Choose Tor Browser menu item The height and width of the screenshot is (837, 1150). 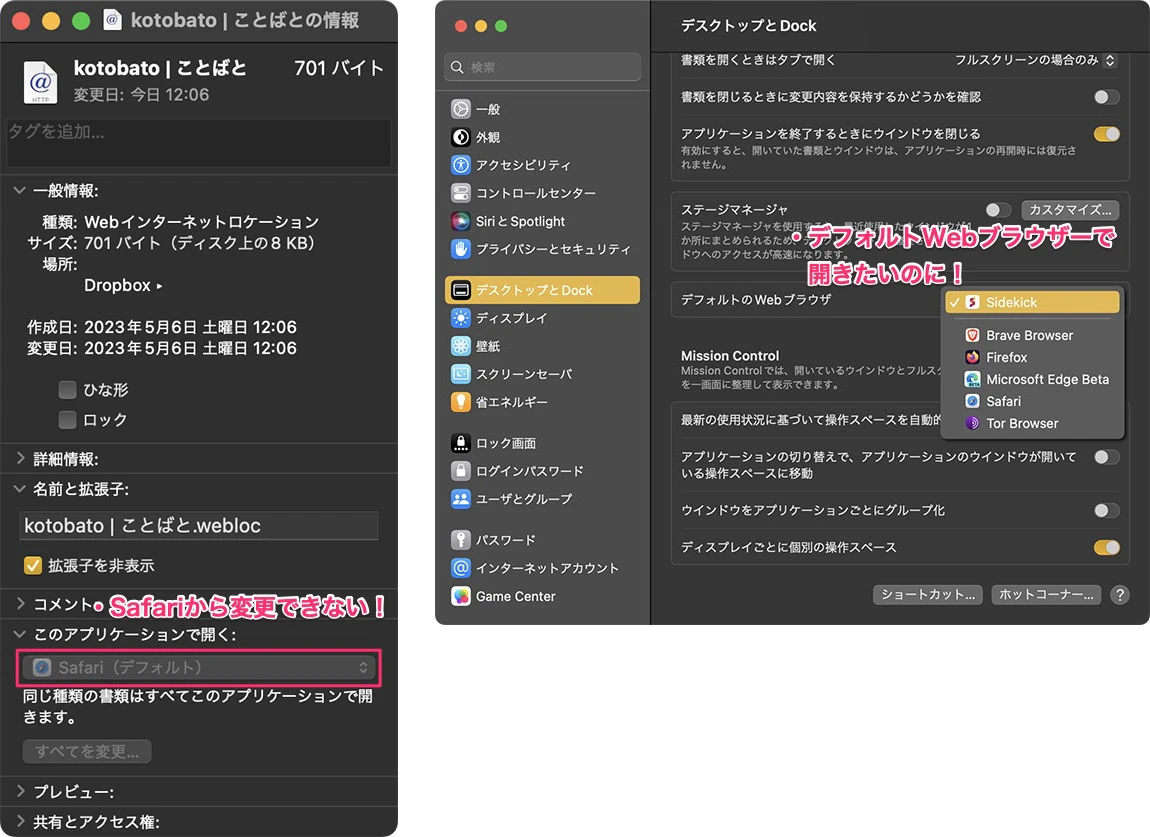1021,423
